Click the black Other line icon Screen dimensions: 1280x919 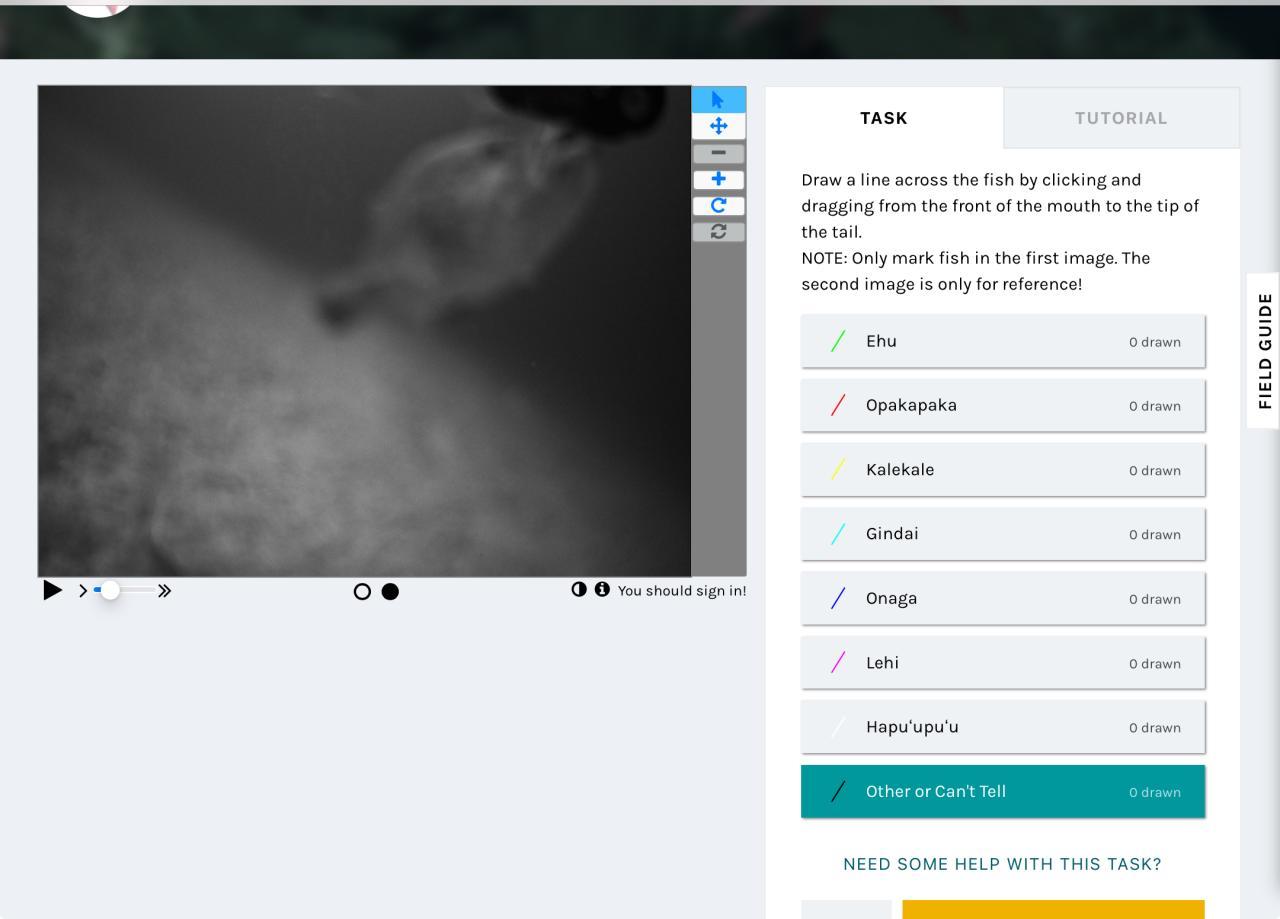point(838,791)
